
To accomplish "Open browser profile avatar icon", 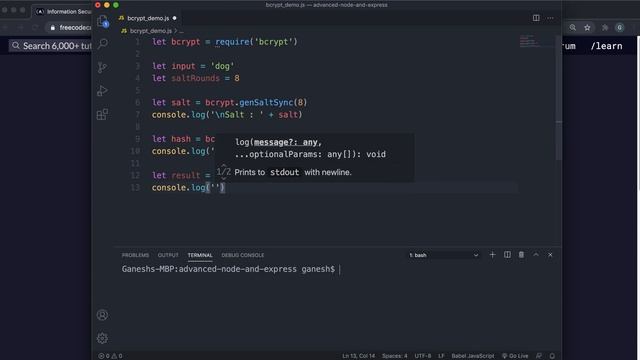I will tap(620, 27).
